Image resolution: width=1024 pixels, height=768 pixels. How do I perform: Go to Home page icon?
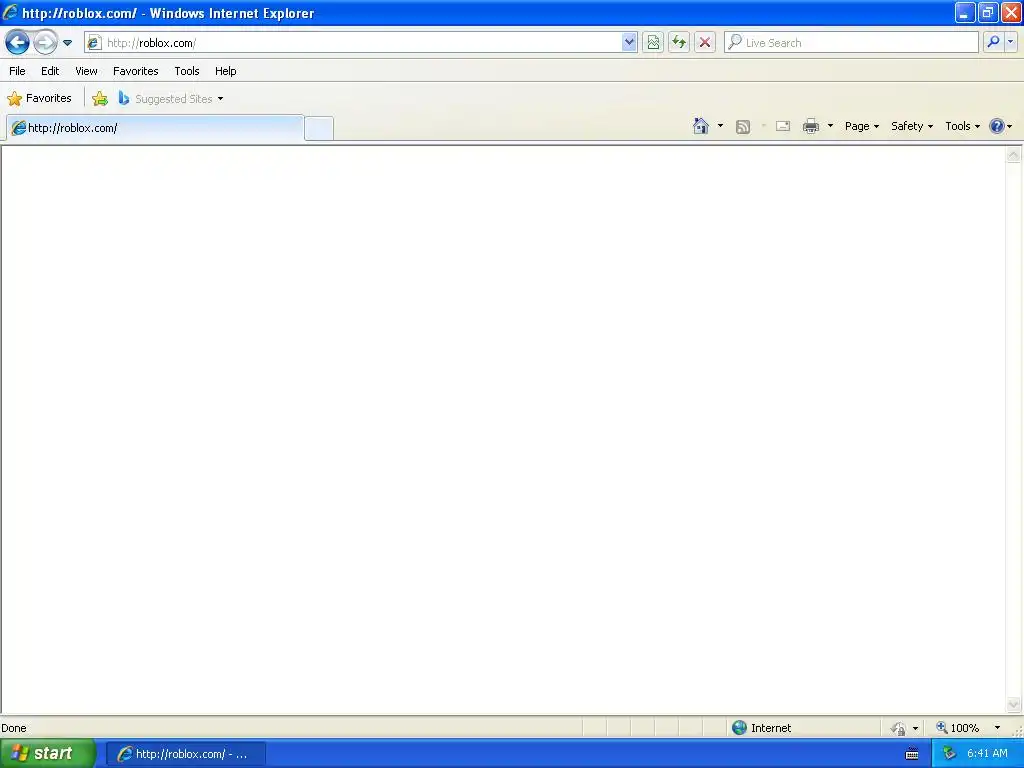point(701,126)
